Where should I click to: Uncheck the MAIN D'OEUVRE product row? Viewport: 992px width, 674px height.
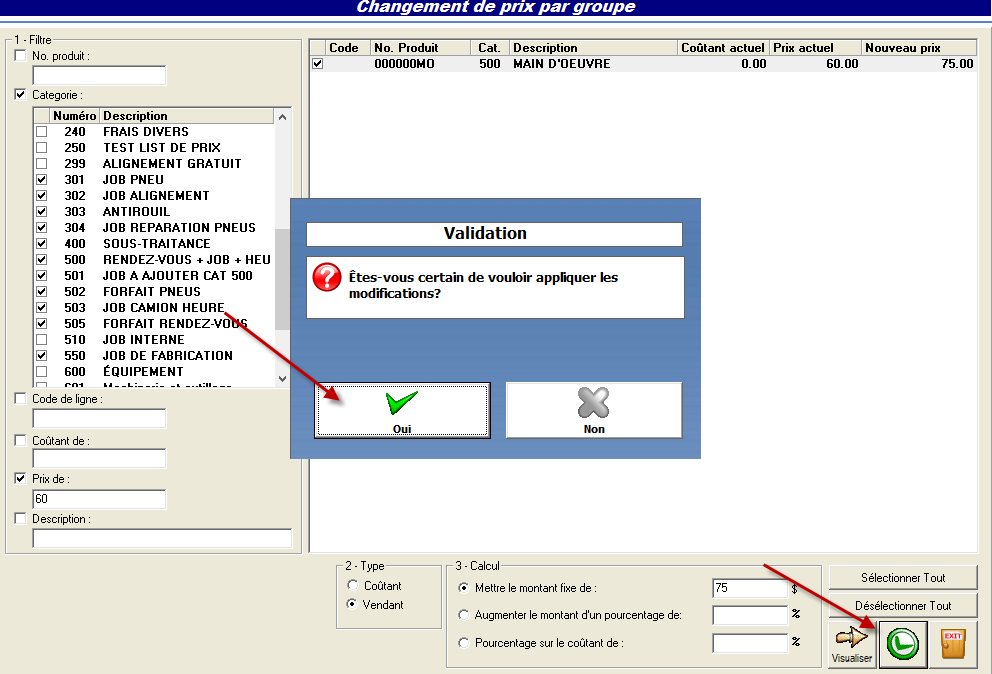[x=318, y=64]
